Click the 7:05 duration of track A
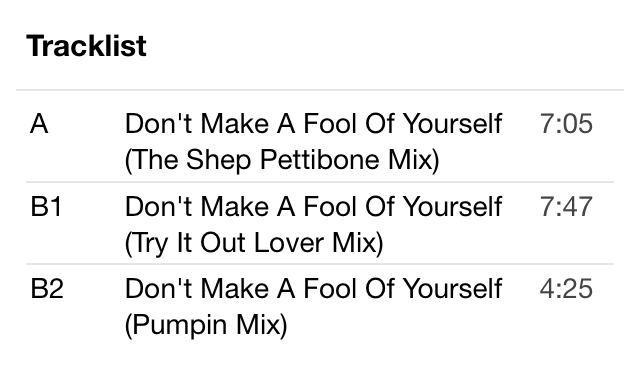The height and width of the screenshot is (391, 640). (566, 123)
